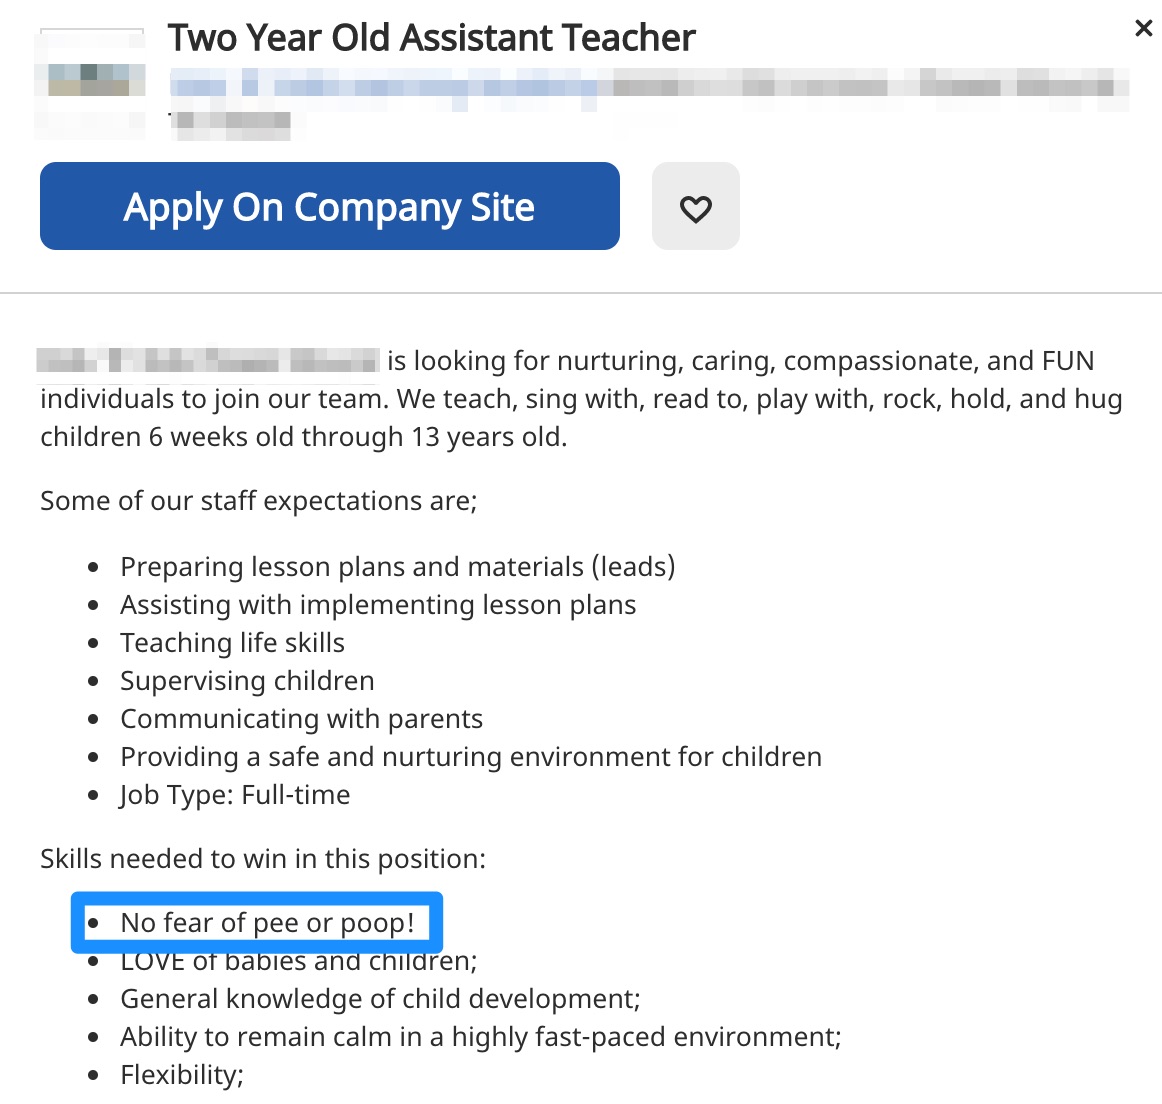Select the 'Preparing lesson plans and materials' bullet
The width and height of the screenshot is (1162, 1104).
click(398, 566)
